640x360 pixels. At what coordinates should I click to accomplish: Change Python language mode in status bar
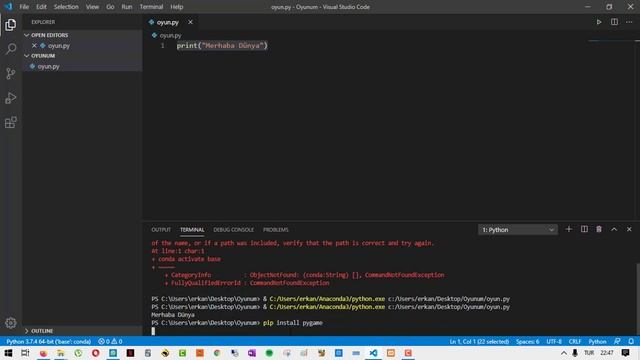(597, 341)
